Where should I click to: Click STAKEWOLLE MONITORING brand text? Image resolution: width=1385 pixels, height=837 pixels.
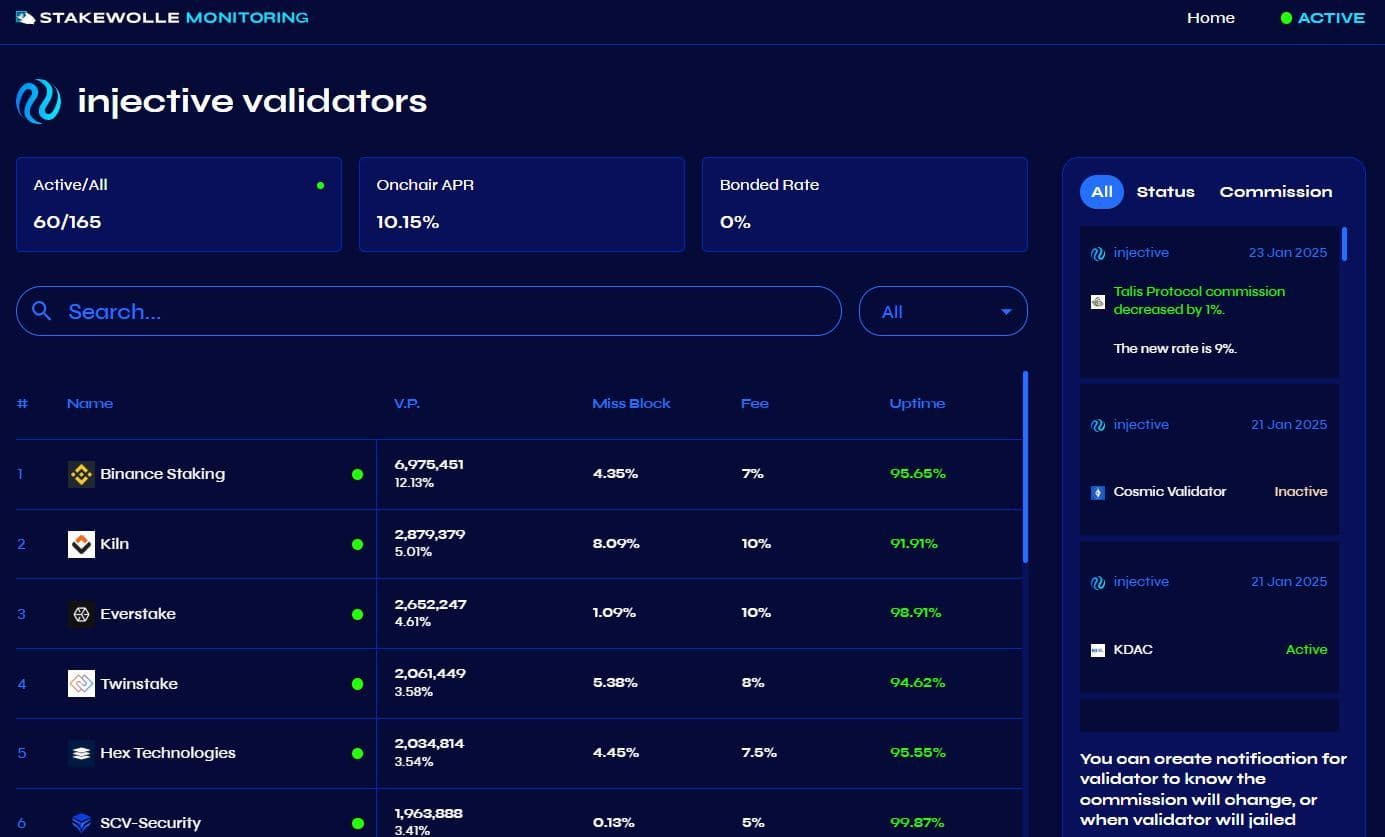pos(174,18)
